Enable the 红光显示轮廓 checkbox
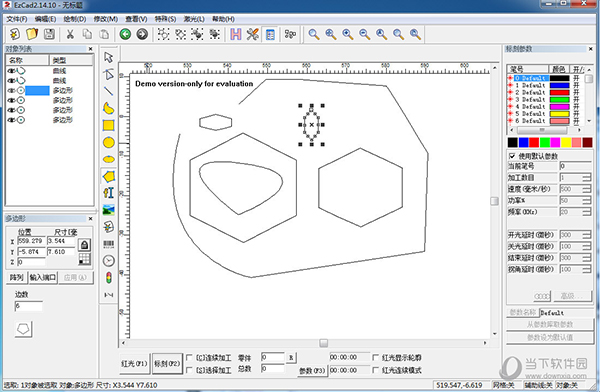The image size is (600, 392). 376,357
